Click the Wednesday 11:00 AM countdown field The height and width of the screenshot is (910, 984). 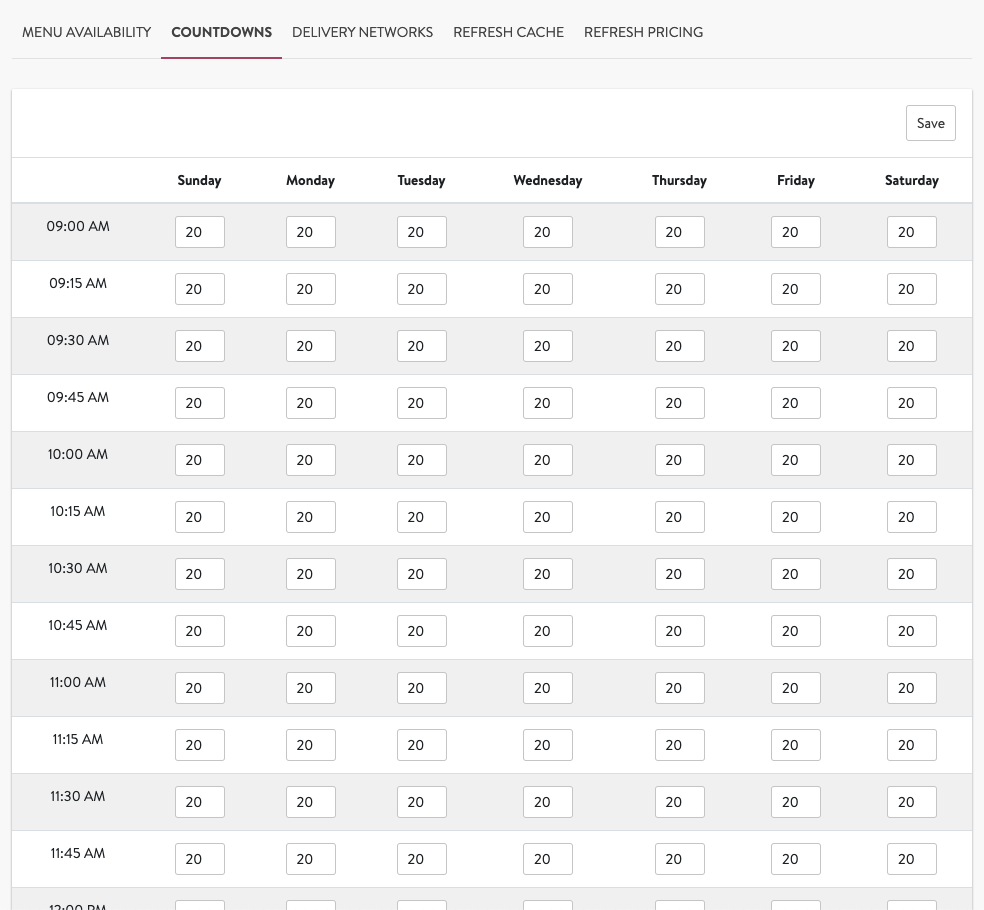click(x=547, y=688)
